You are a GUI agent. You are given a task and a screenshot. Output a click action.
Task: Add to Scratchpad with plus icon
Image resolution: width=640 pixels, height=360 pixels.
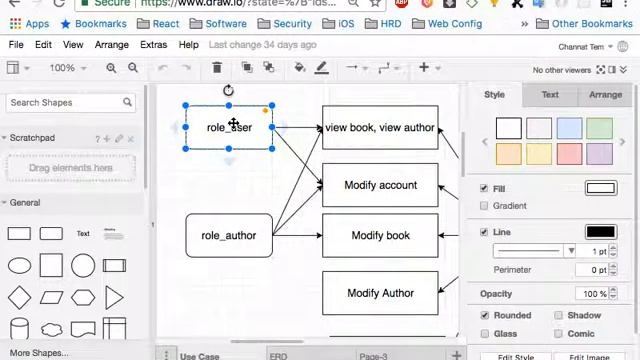point(107,139)
